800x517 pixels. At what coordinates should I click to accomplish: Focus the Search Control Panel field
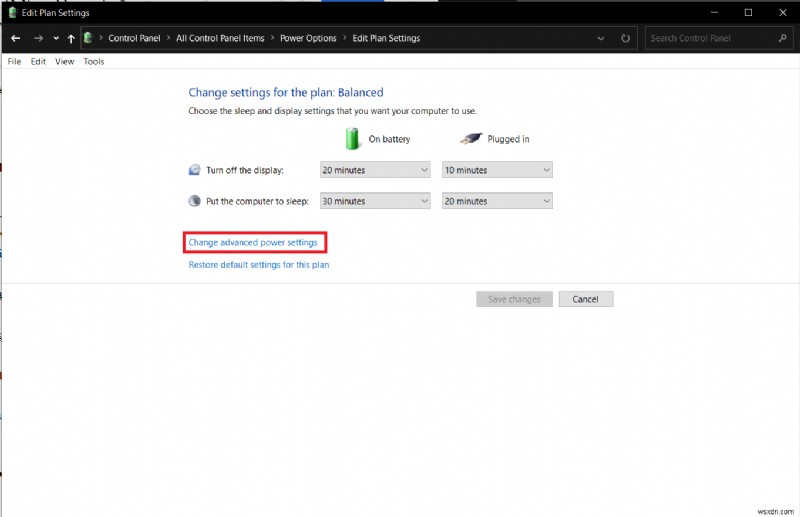(719, 38)
